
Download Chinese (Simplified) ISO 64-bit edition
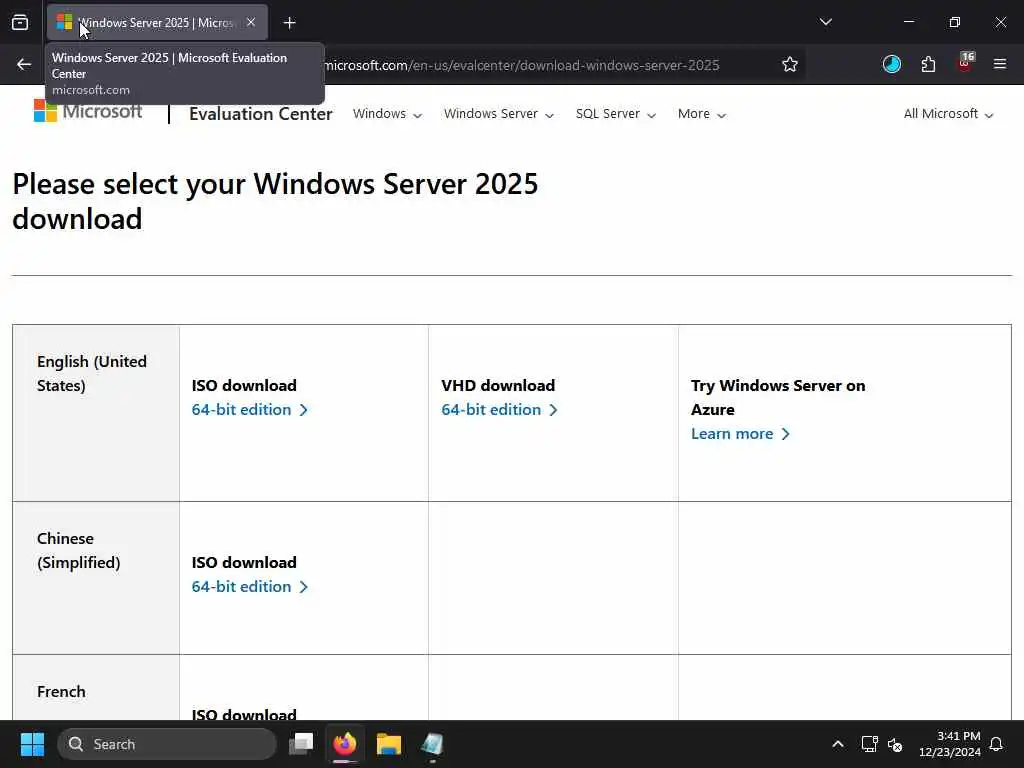click(249, 586)
